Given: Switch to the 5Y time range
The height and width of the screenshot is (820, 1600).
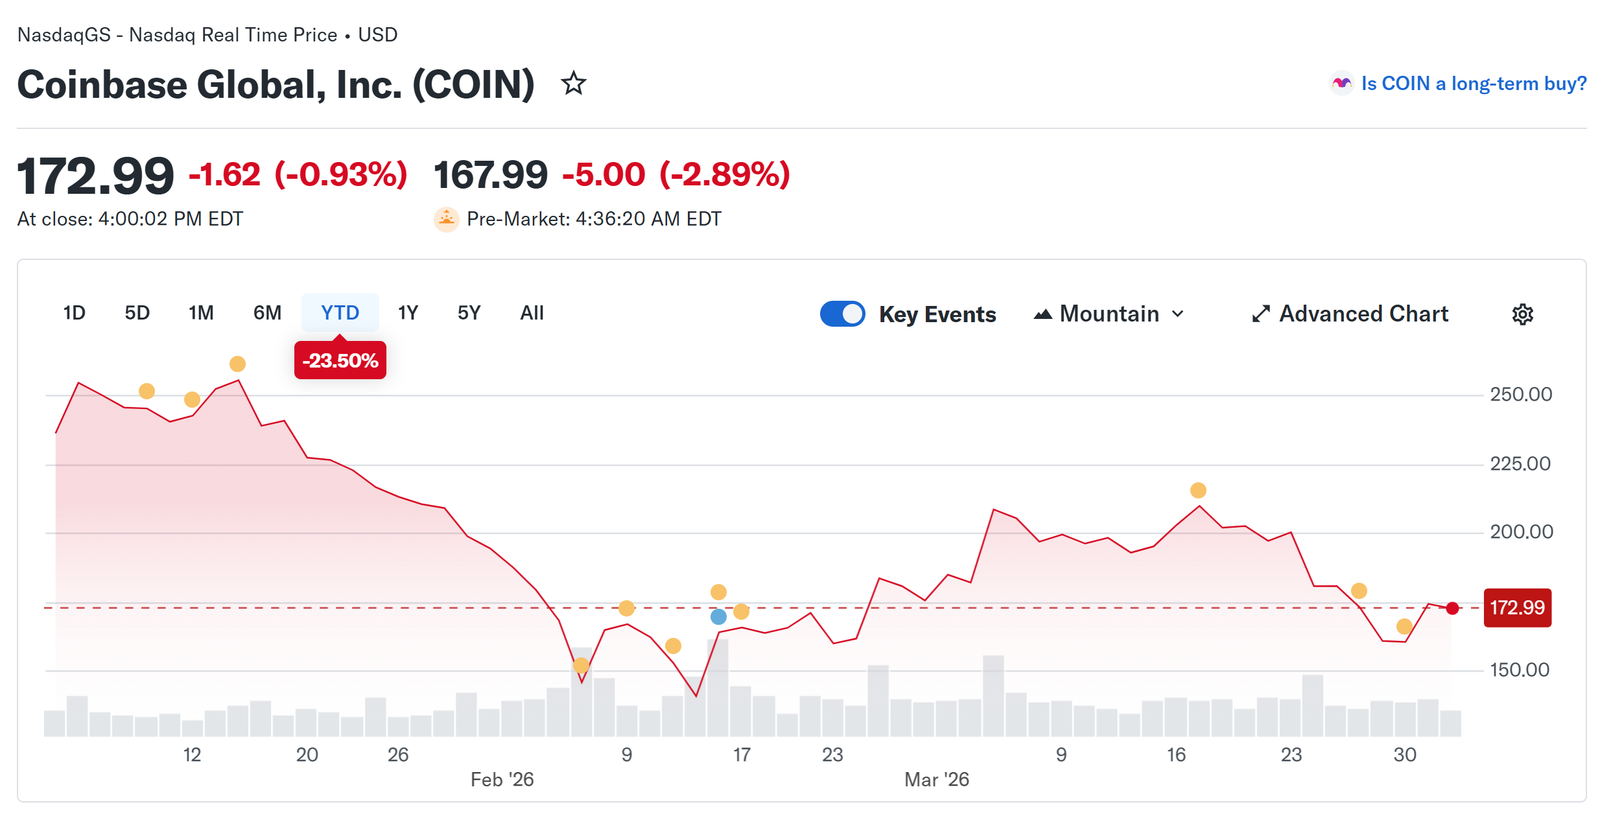Looking at the screenshot, I should click(x=469, y=313).
